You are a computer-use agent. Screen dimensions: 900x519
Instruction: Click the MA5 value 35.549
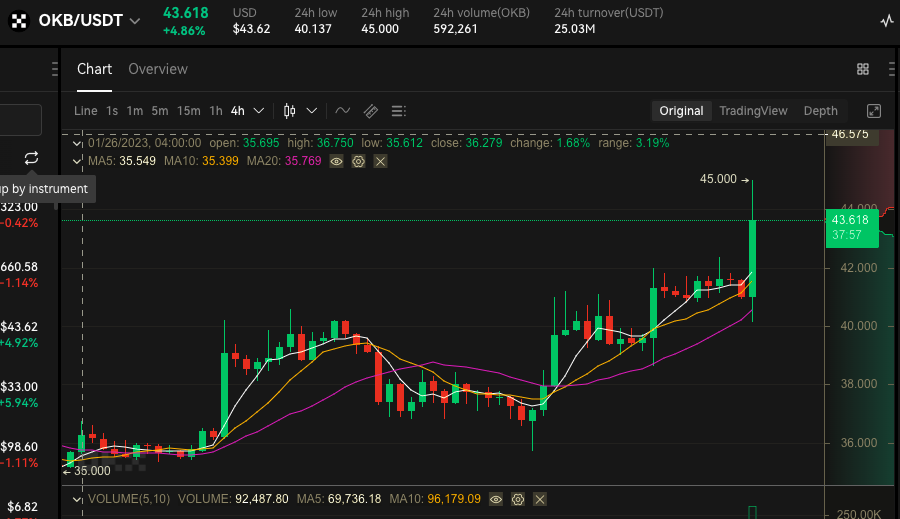137,161
